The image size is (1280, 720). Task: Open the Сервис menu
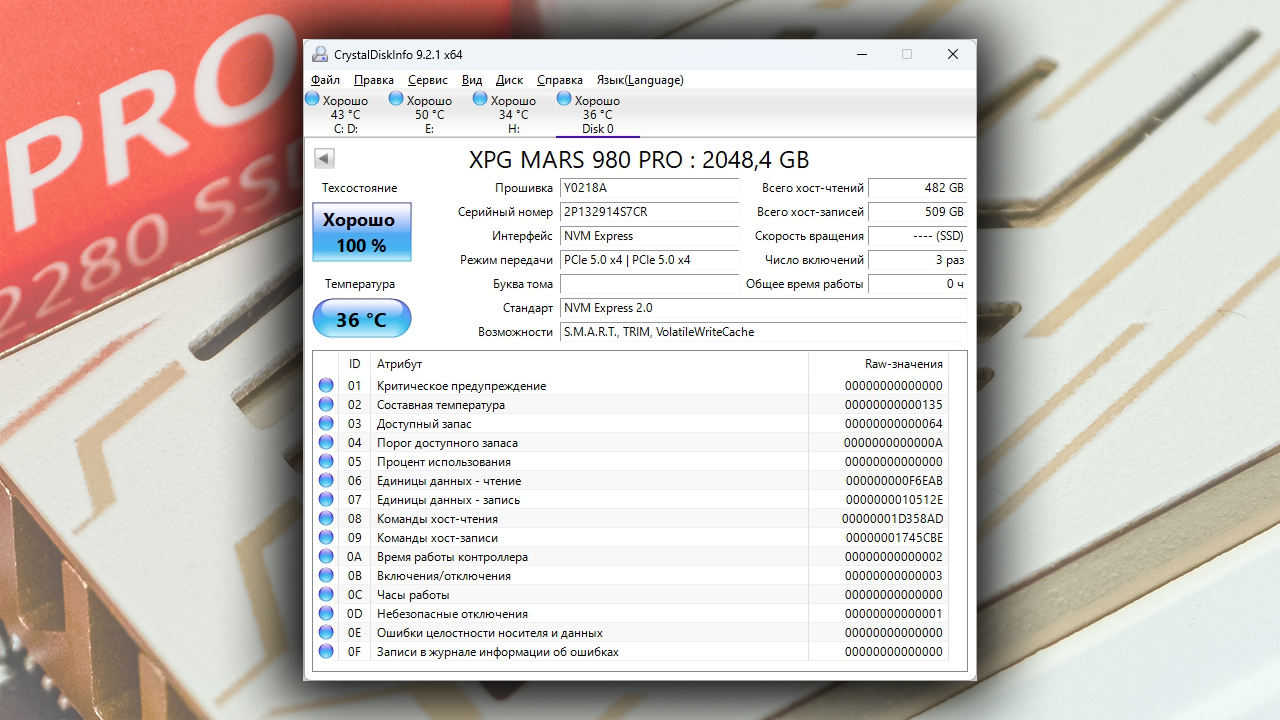428,80
